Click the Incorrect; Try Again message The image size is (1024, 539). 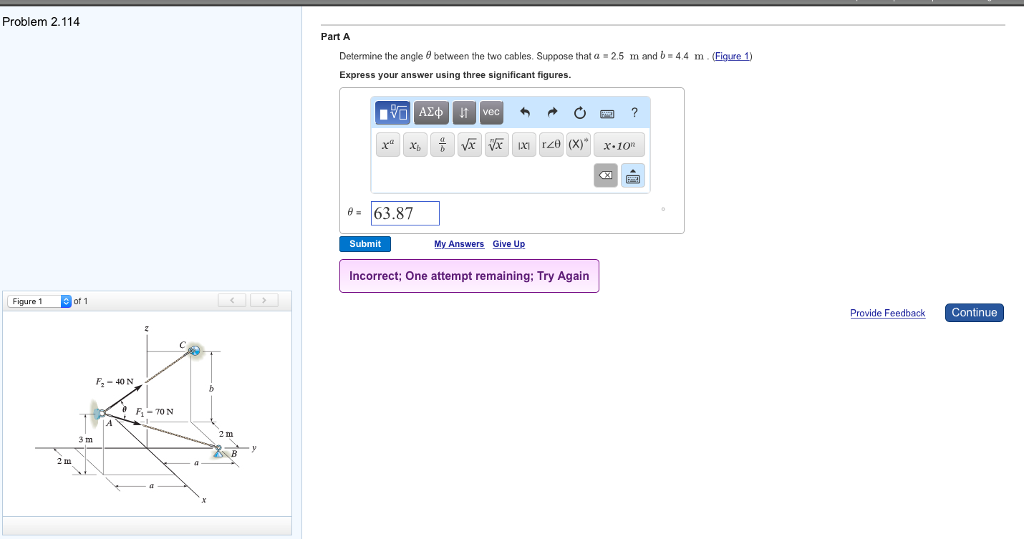point(469,276)
